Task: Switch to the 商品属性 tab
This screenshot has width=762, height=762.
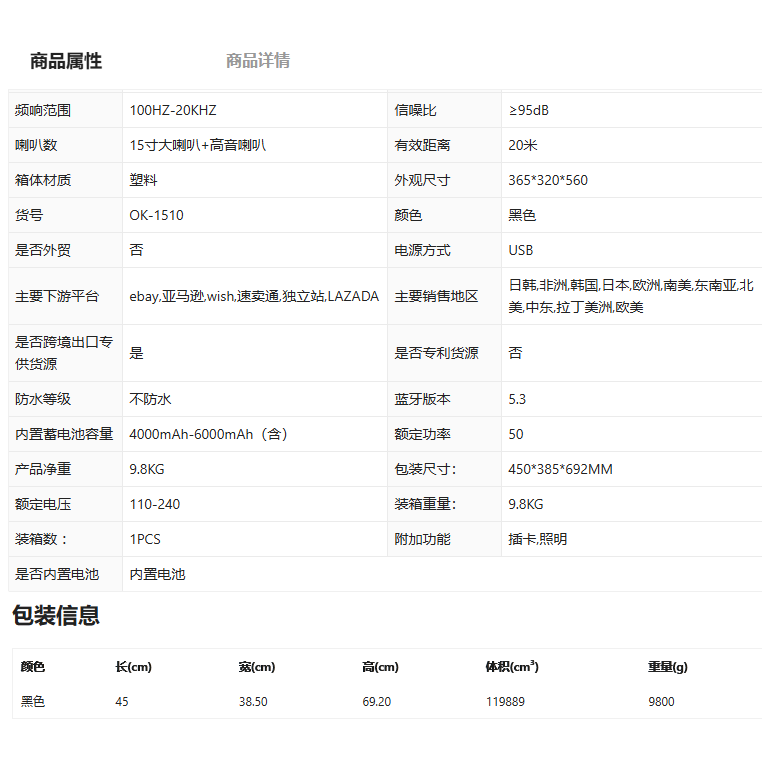Action: 66,61
